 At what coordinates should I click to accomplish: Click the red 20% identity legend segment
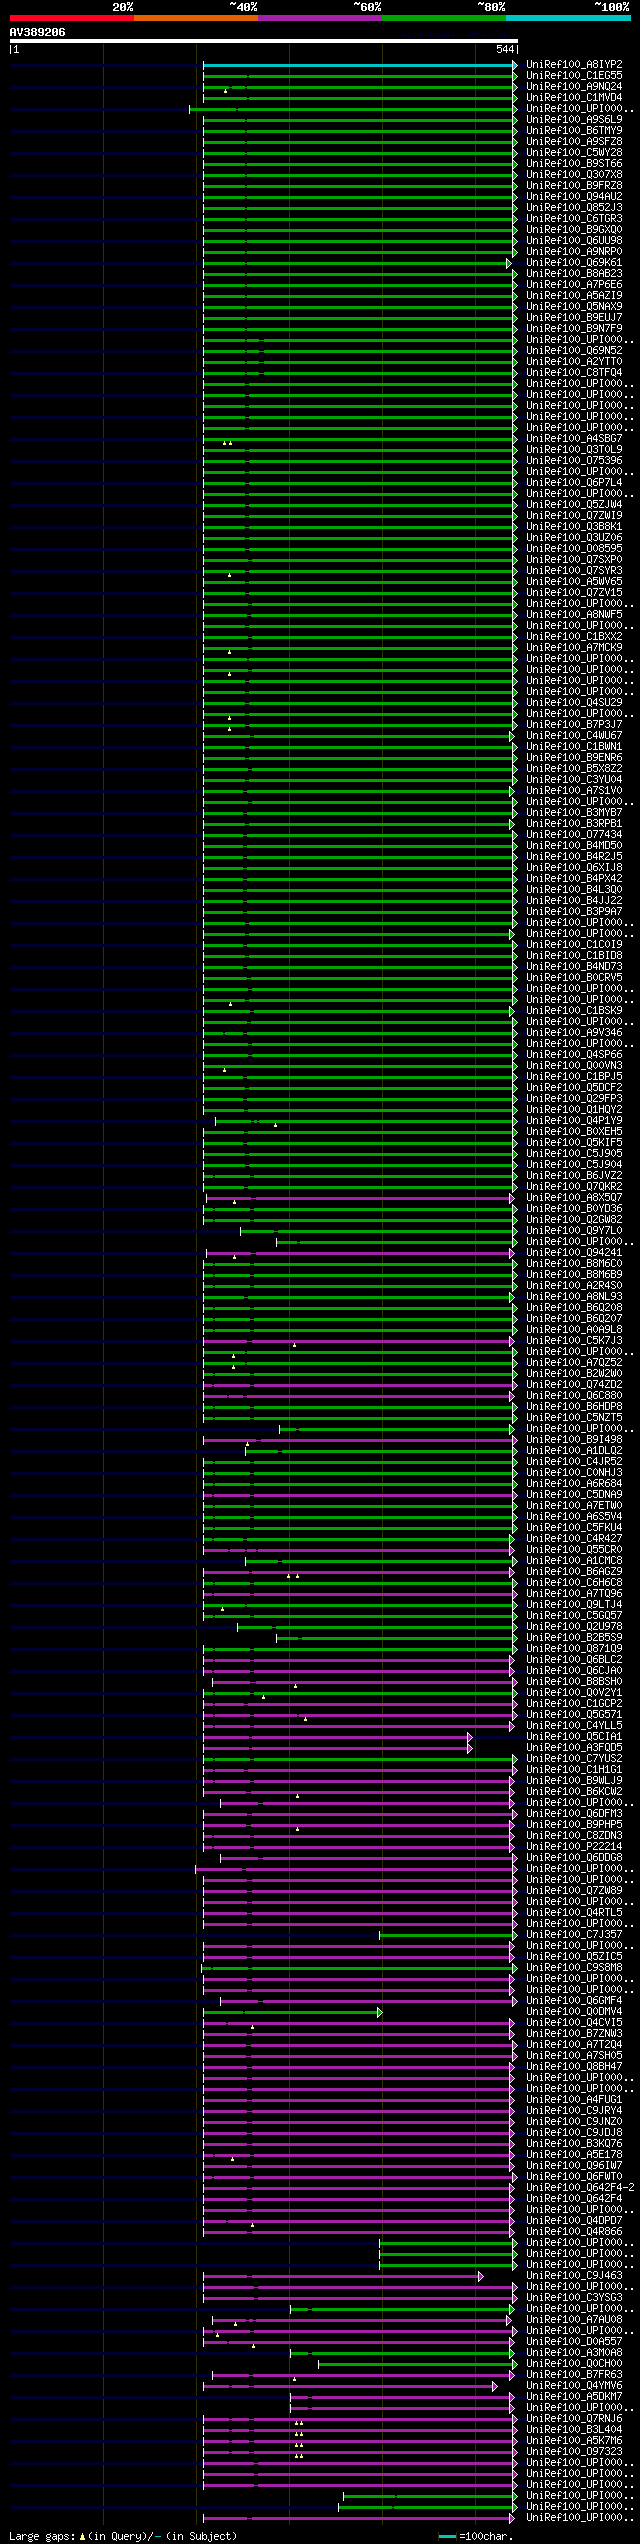click(x=71, y=18)
